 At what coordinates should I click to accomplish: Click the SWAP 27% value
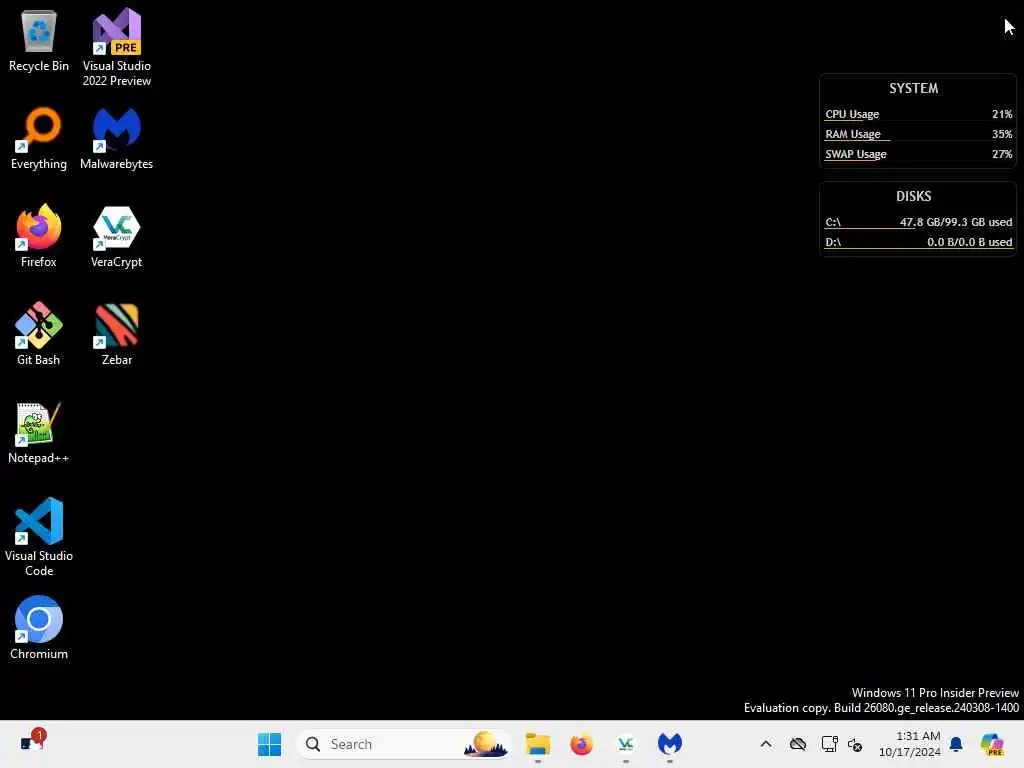click(1002, 154)
